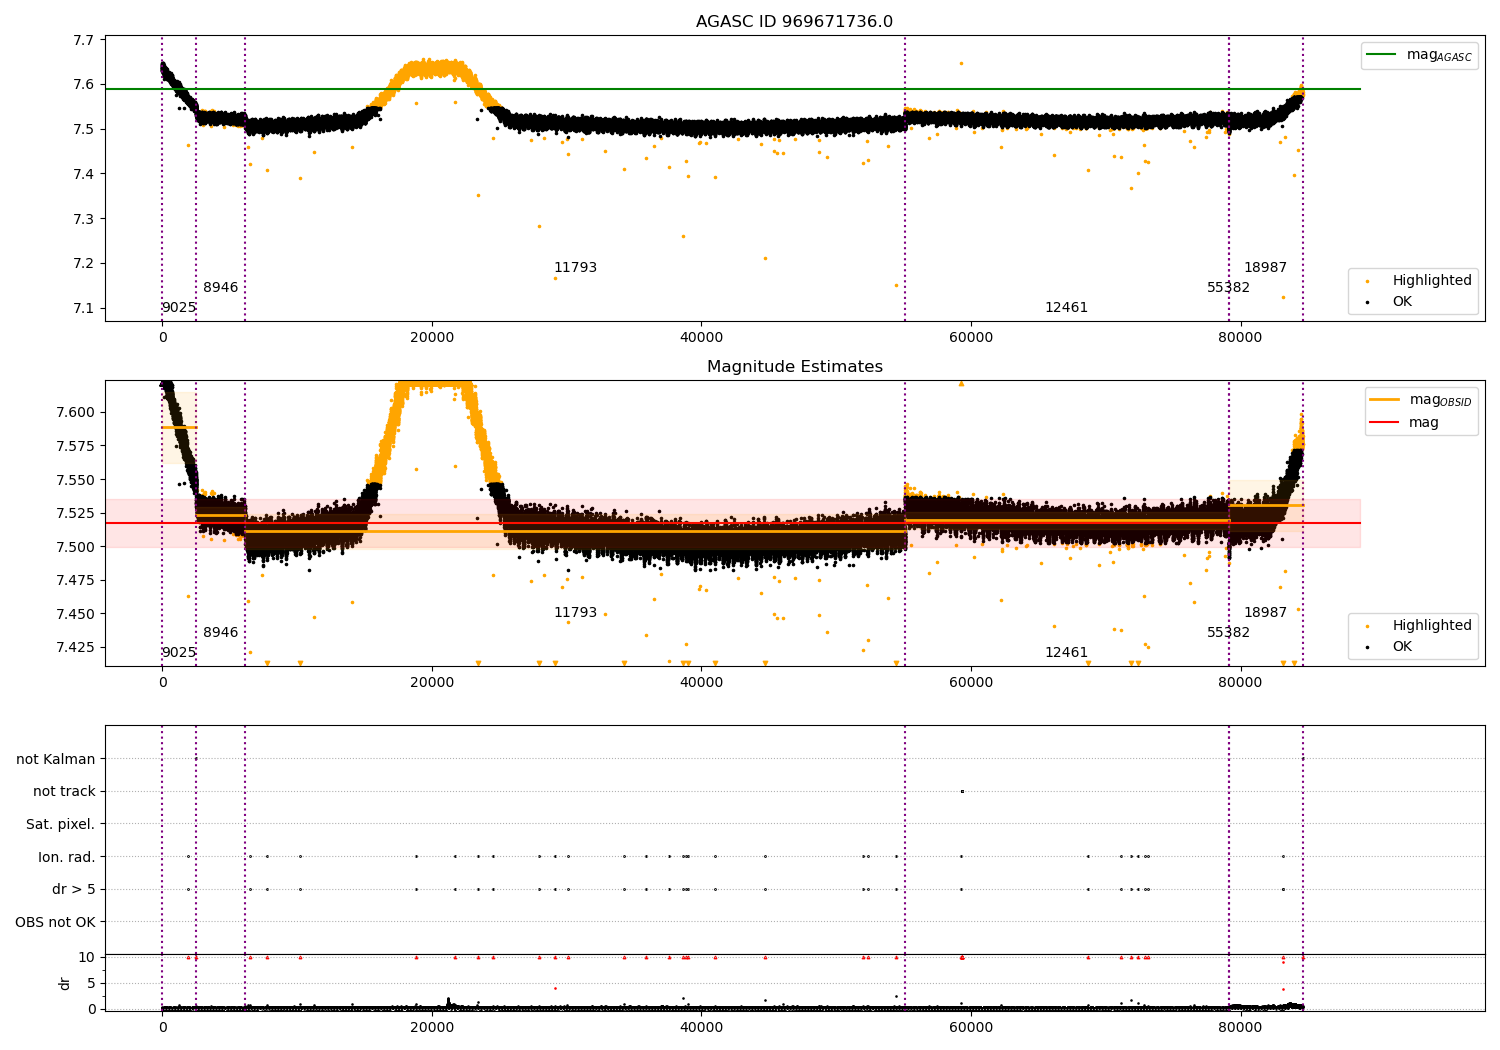Click y-axis tick 7.525 in Magnitude Estimates plot
This screenshot has width=1500, height=1050.
pyautogui.click(x=76, y=513)
